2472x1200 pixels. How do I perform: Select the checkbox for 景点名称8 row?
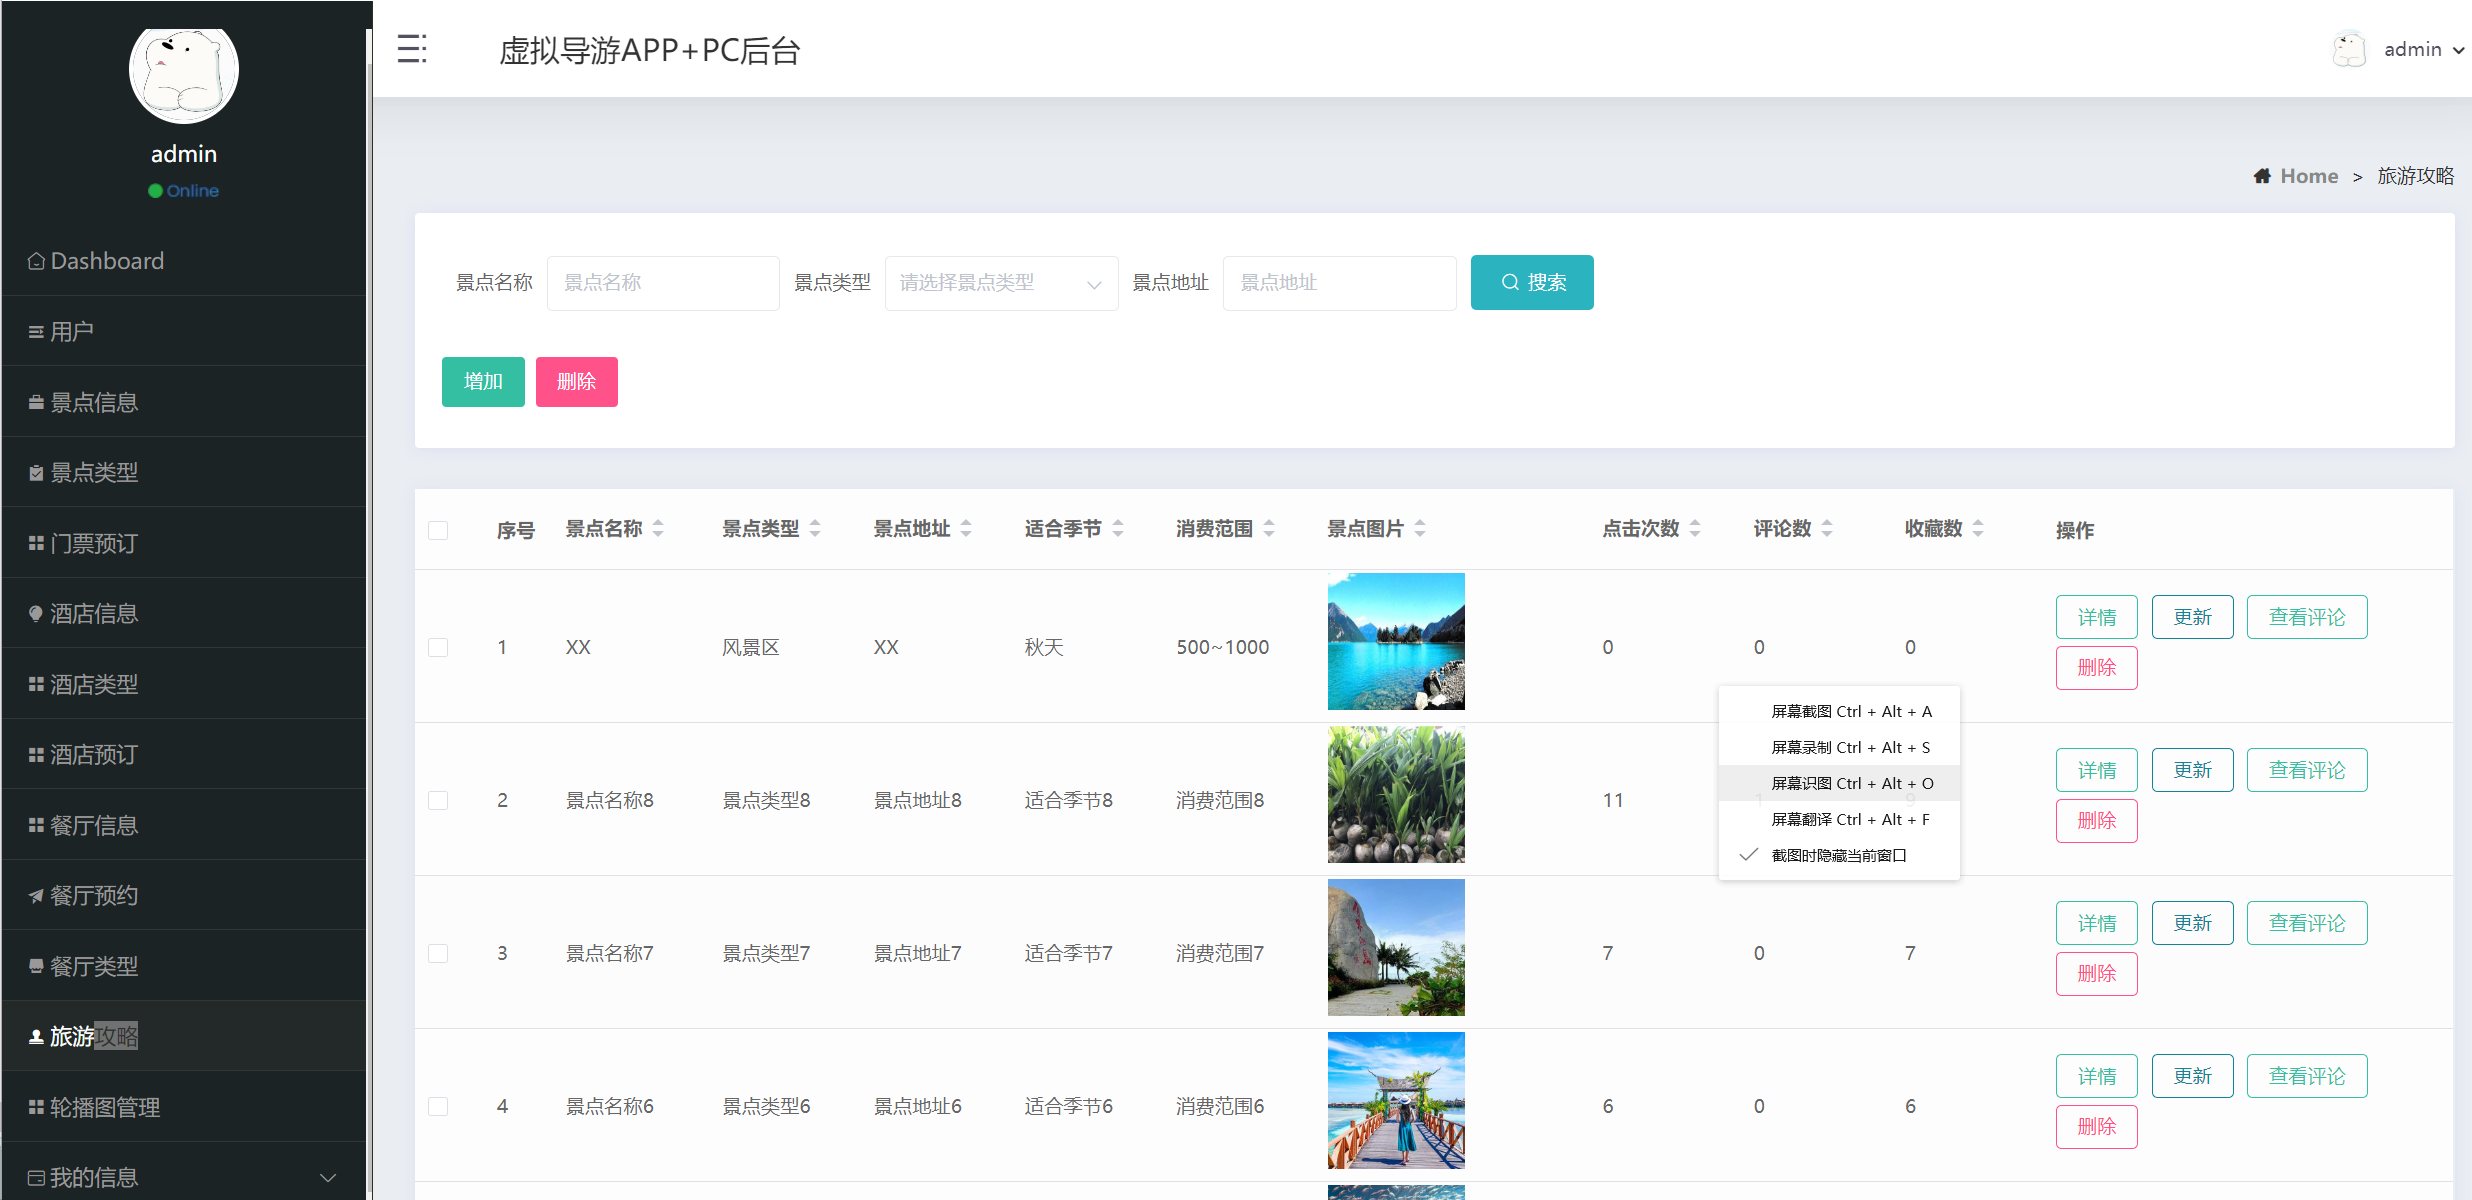[x=438, y=800]
